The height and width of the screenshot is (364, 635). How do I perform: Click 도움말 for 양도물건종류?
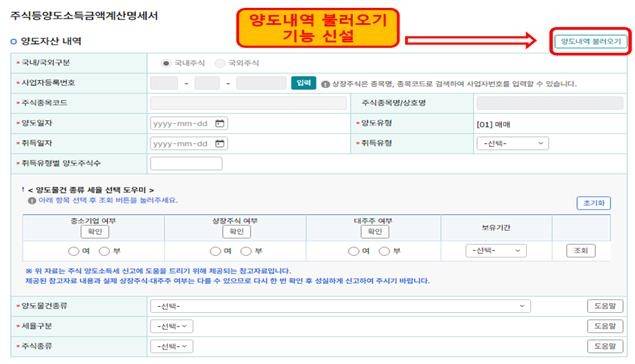pos(605,306)
